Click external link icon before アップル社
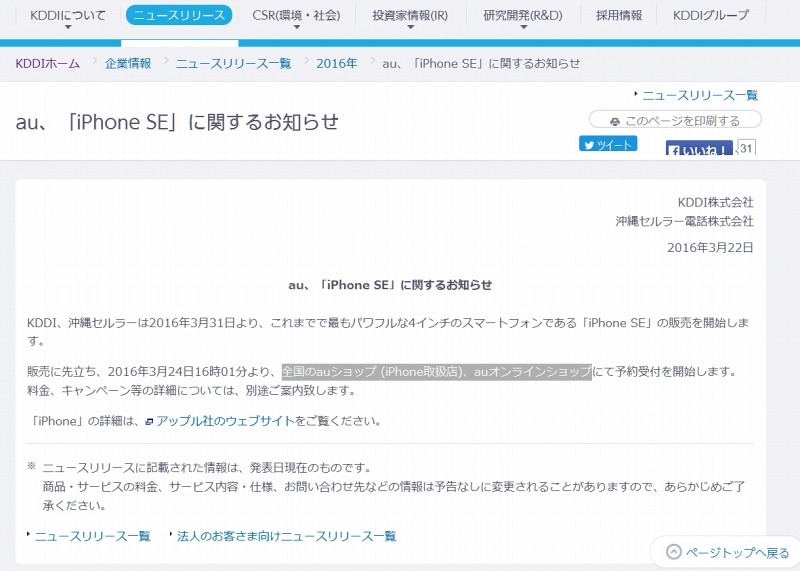The height and width of the screenshot is (571, 800). (149, 422)
